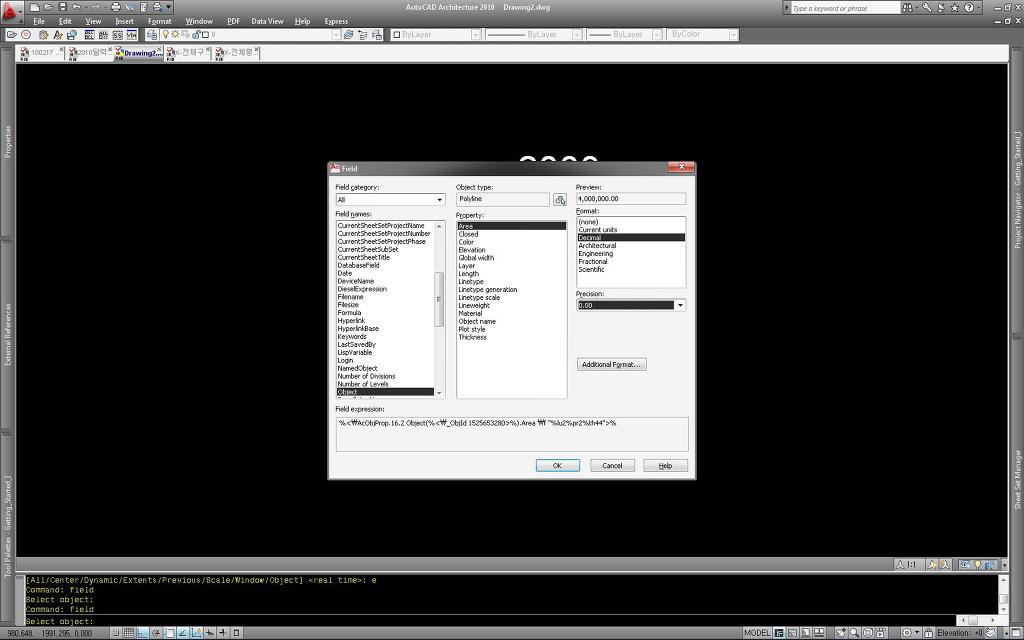Click Help in the Field dialog
Screen dimensions: 1024x640
665,466
